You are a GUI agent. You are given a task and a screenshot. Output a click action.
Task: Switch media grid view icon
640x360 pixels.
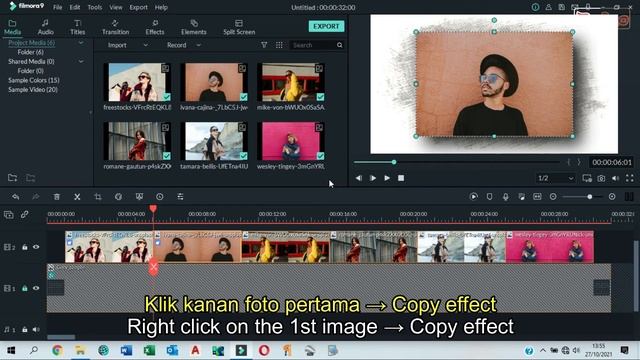tap(279, 45)
